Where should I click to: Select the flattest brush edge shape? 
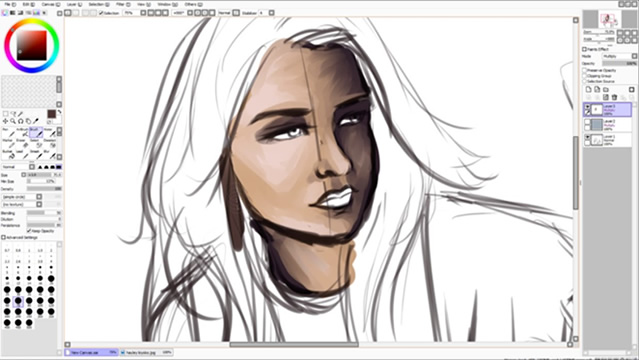[x=59, y=167]
